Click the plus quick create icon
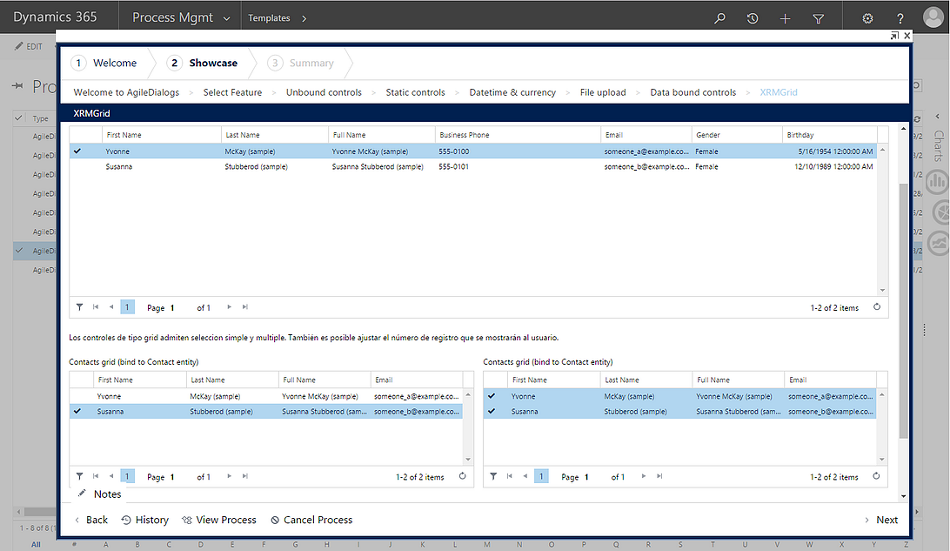The height and width of the screenshot is (551, 950). click(785, 18)
